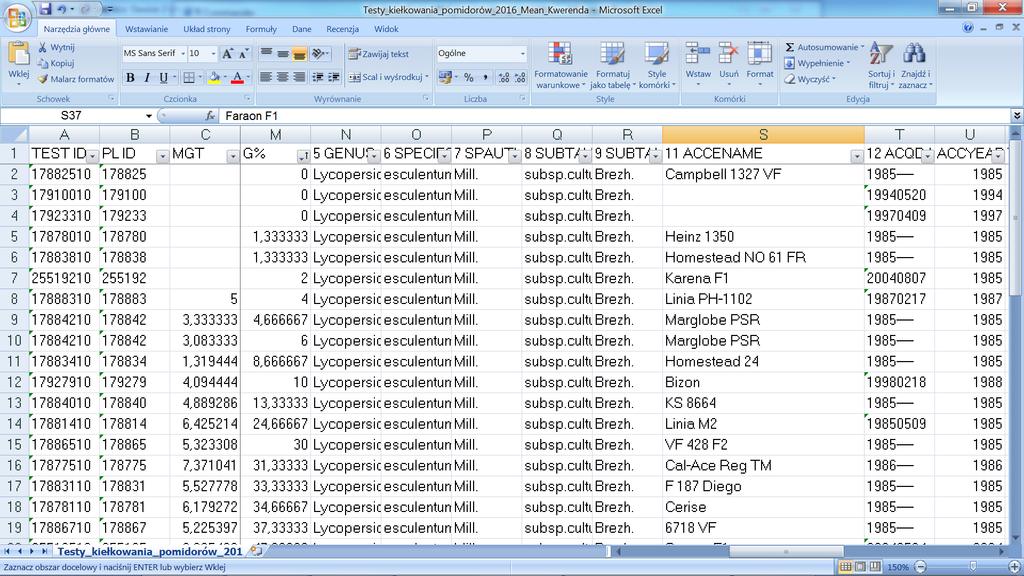Expand the Name Box dropdown arrow

[149, 116]
